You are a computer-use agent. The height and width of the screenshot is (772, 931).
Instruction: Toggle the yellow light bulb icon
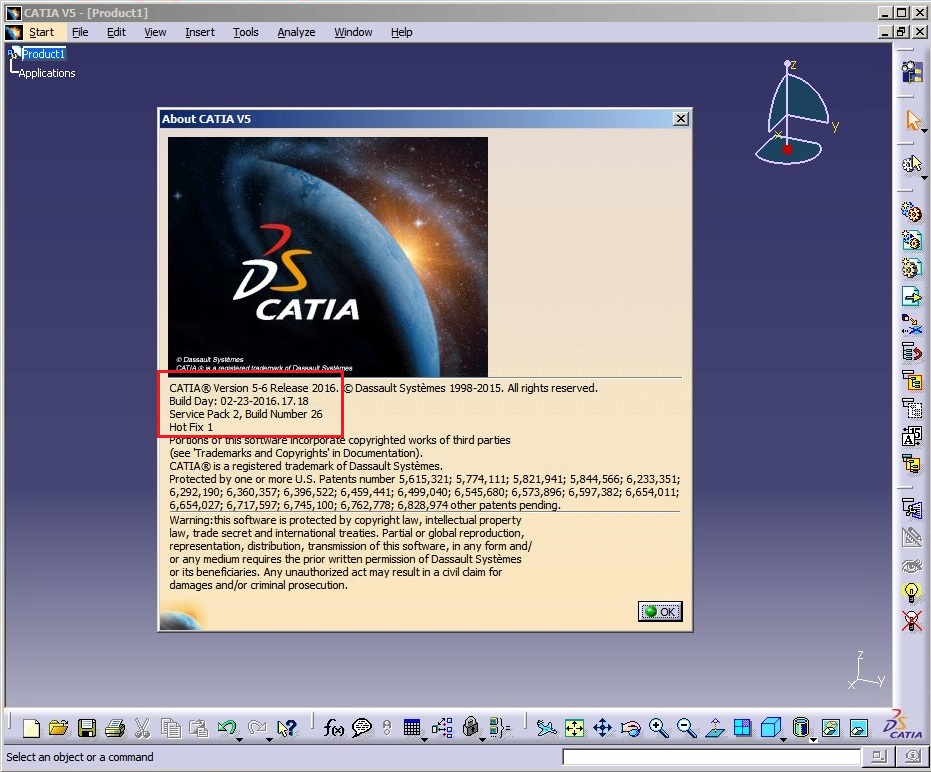click(911, 592)
